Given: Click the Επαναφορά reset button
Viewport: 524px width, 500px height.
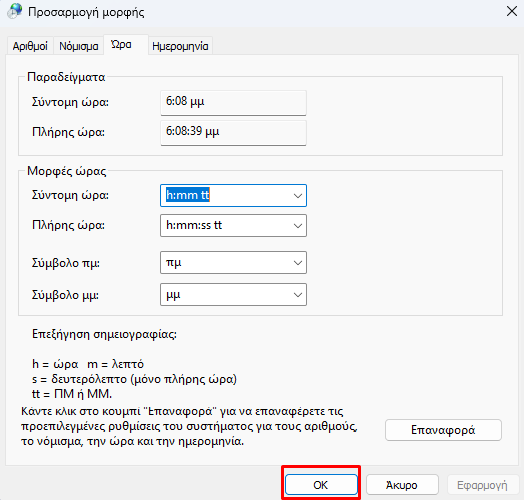Looking at the screenshot, I should point(443,430).
